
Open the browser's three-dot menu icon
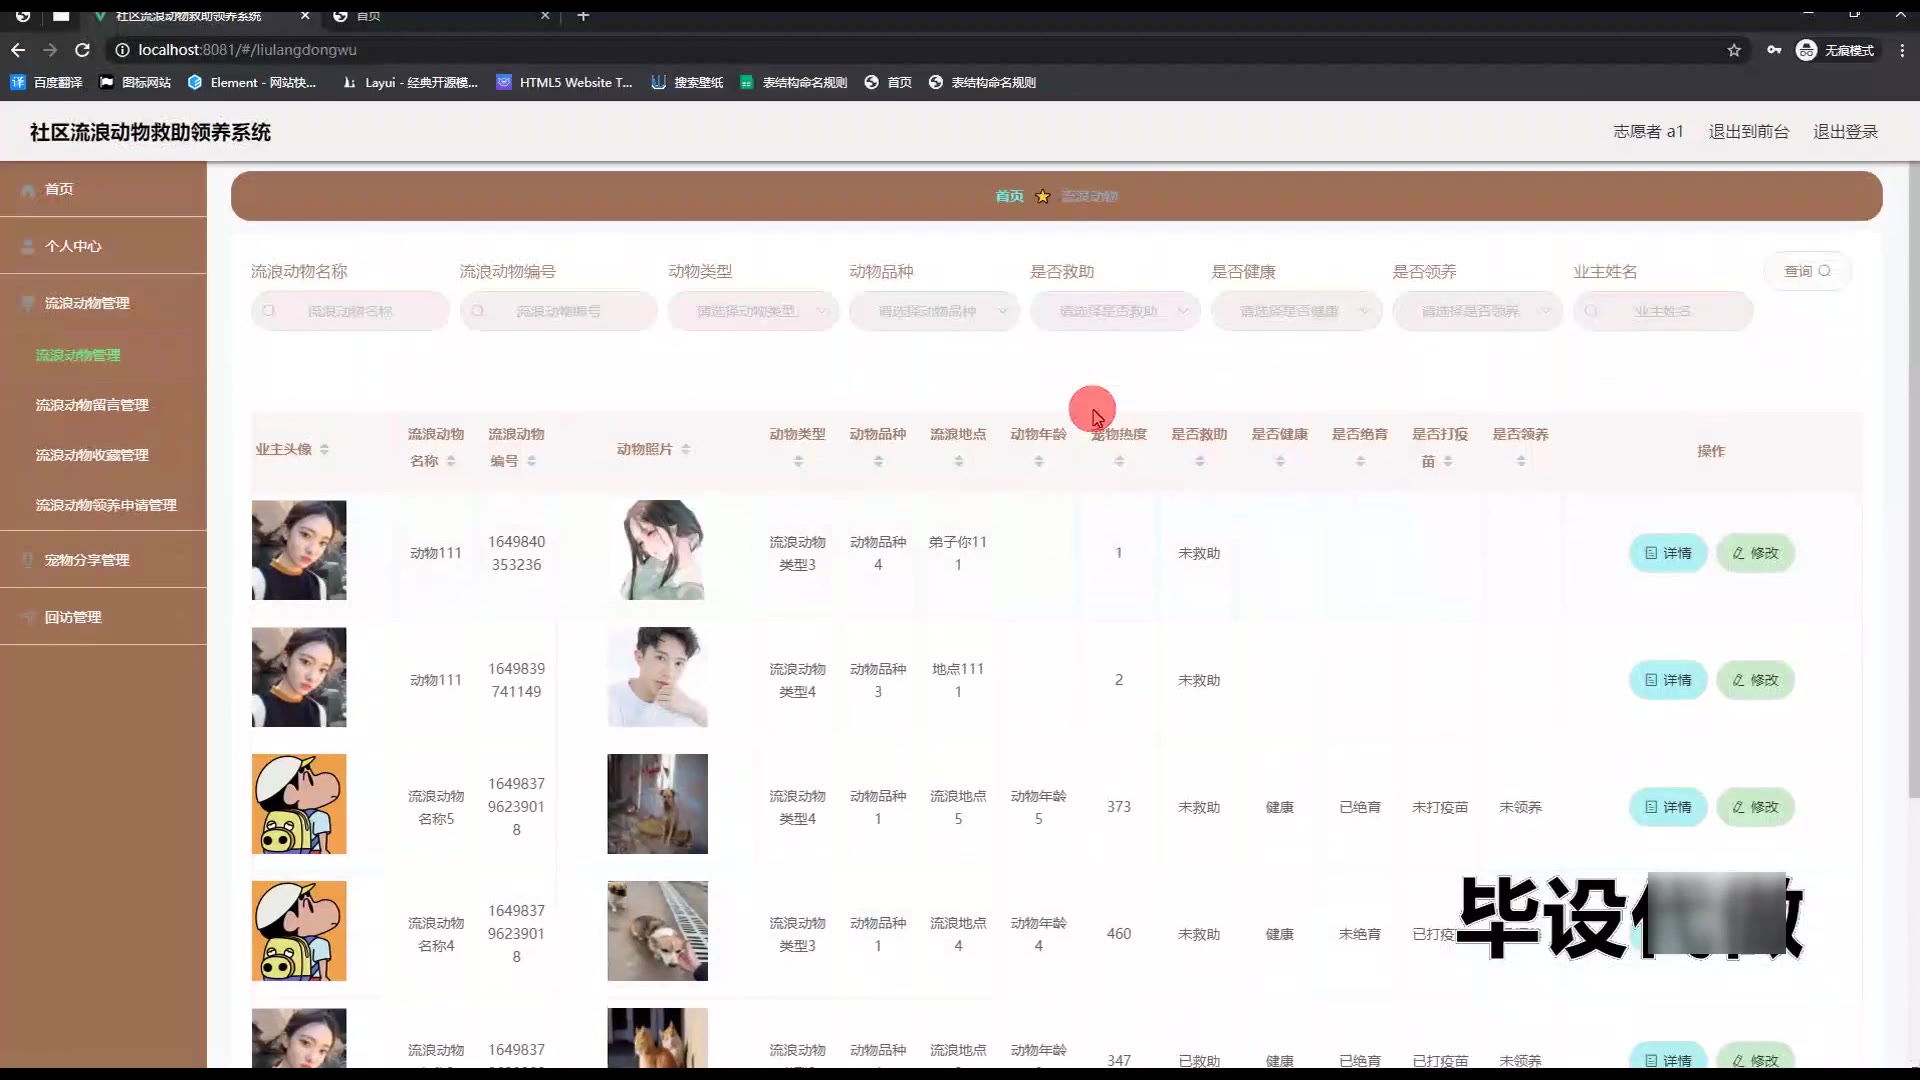coord(1902,50)
